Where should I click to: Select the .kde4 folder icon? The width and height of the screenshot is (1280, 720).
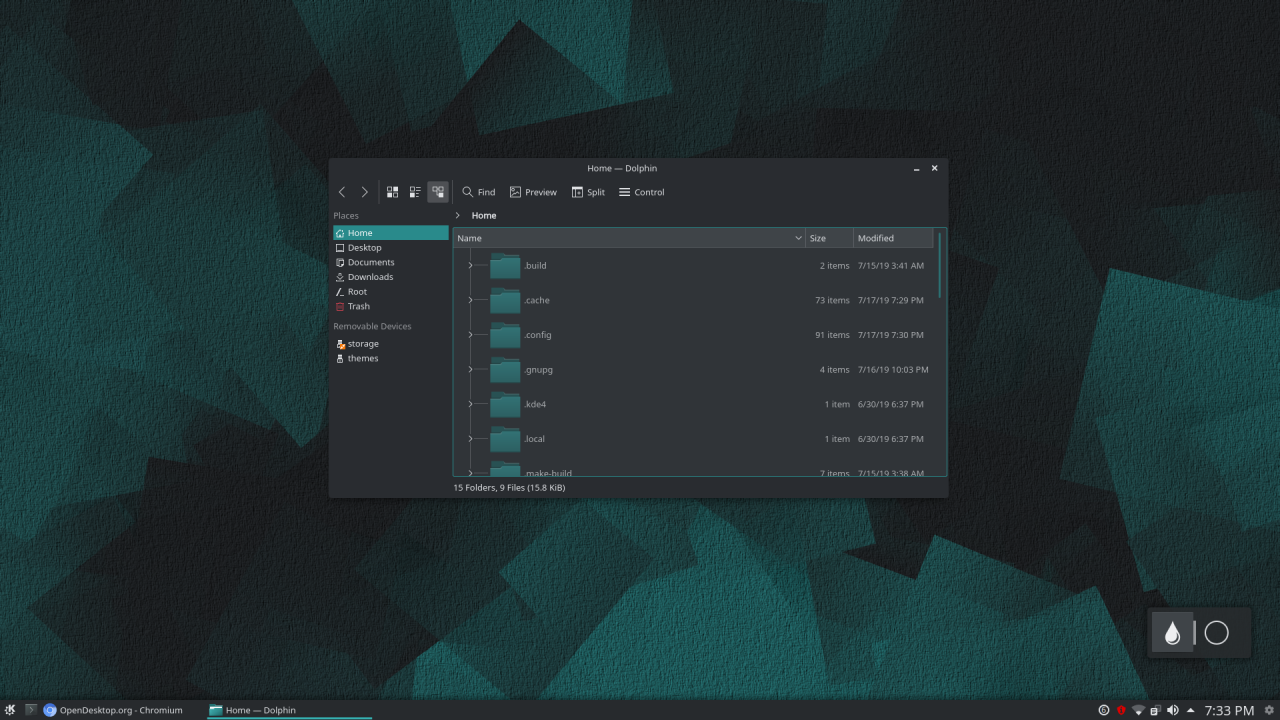(505, 404)
